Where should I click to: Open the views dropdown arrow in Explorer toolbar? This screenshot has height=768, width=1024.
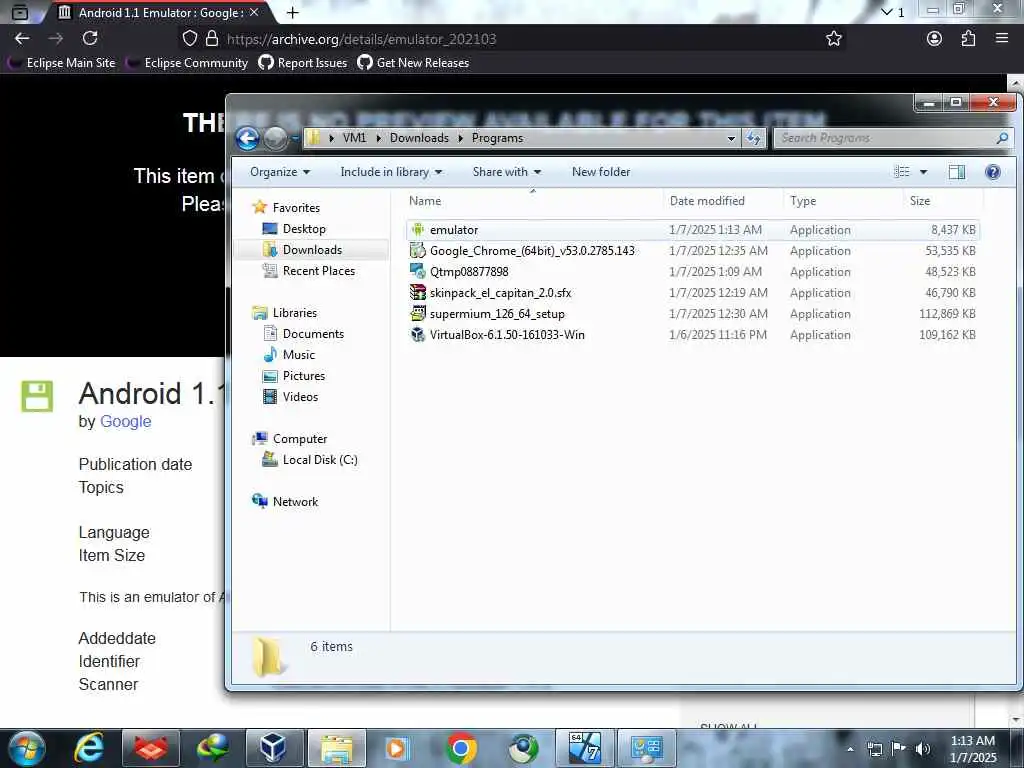tap(923, 172)
